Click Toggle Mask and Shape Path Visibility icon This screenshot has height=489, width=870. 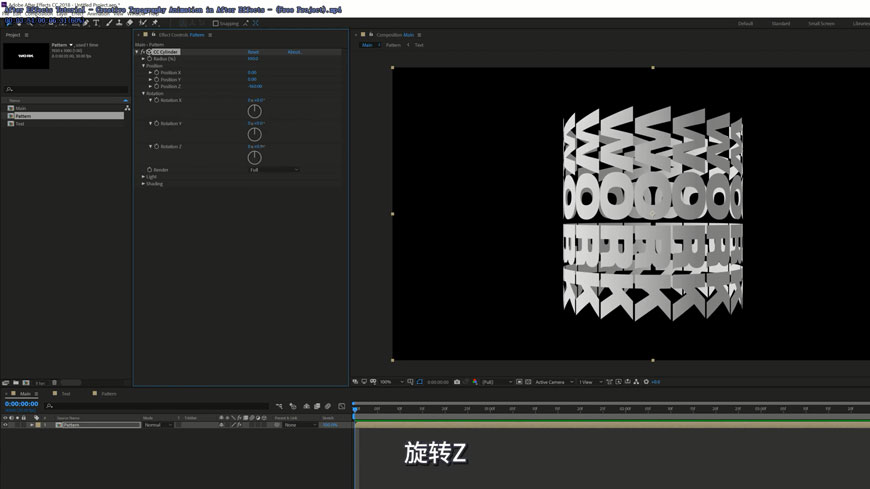point(419,382)
